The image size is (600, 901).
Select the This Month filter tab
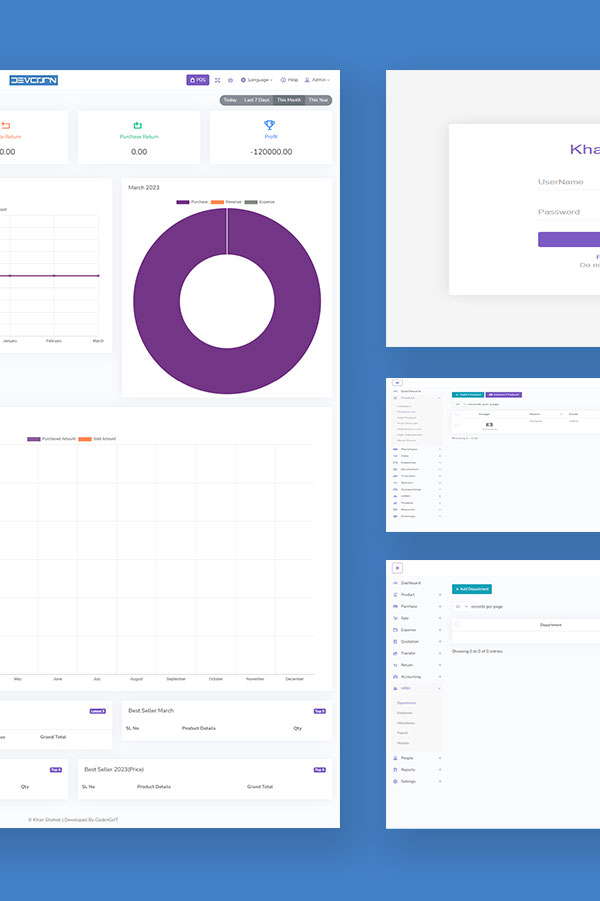click(289, 100)
